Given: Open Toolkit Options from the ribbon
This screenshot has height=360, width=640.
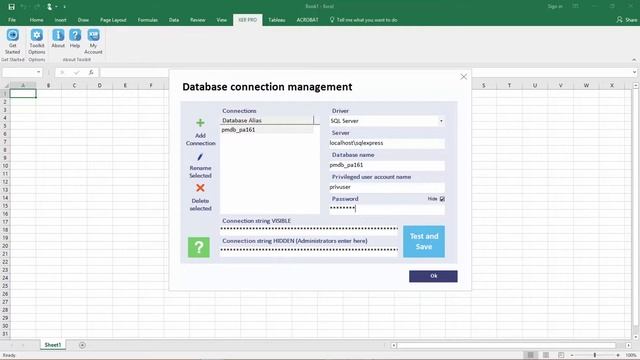Looking at the screenshot, I should tap(37, 42).
